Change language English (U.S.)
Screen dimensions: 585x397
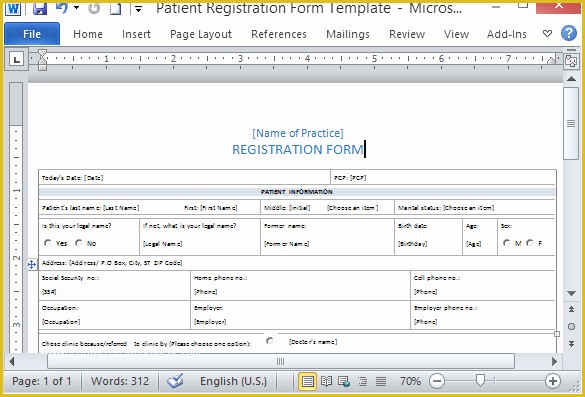(234, 381)
